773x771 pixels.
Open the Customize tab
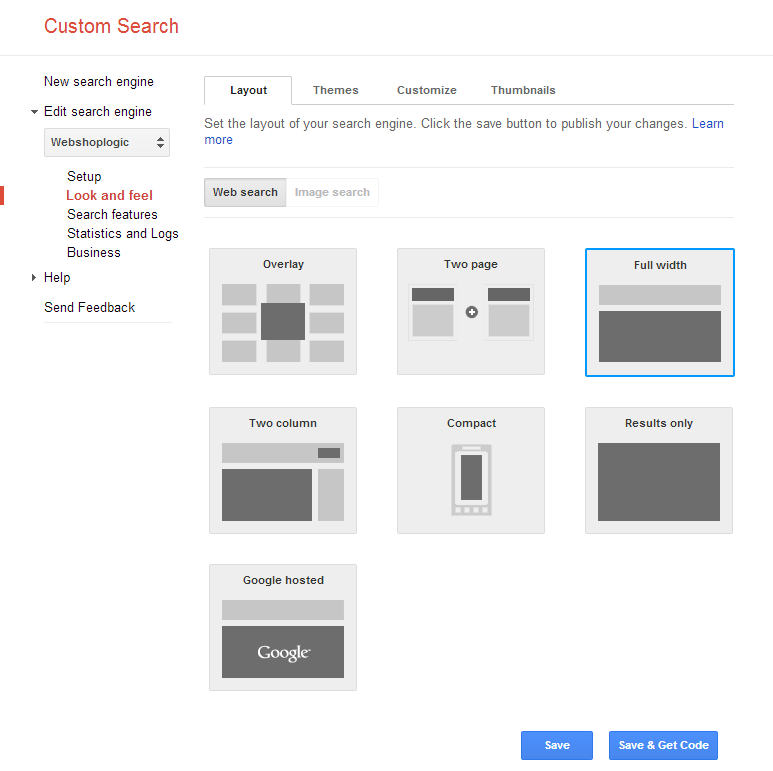[427, 90]
